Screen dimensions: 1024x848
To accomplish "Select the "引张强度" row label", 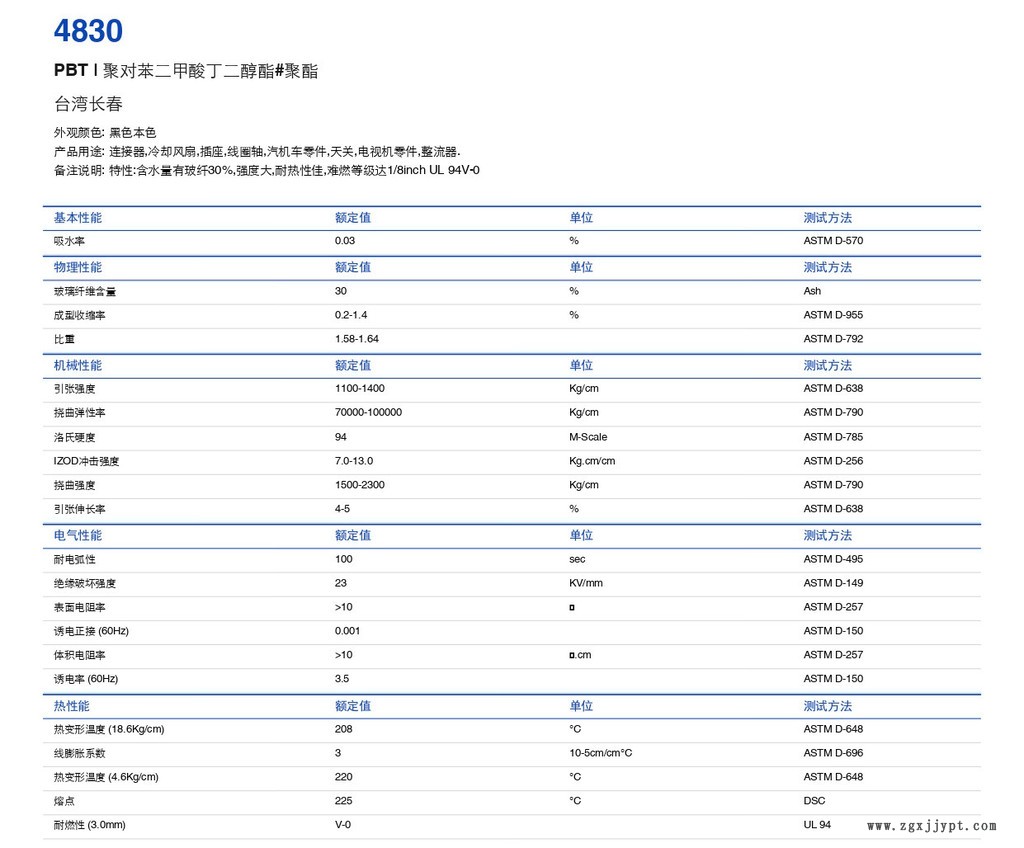I will pos(74,389).
